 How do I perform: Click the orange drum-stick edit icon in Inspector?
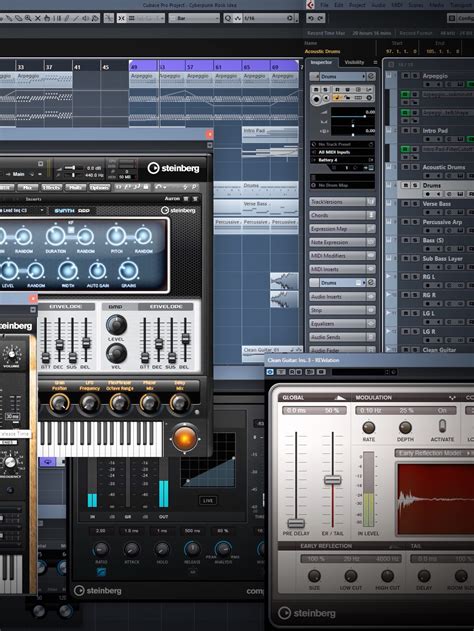click(337, 97)
